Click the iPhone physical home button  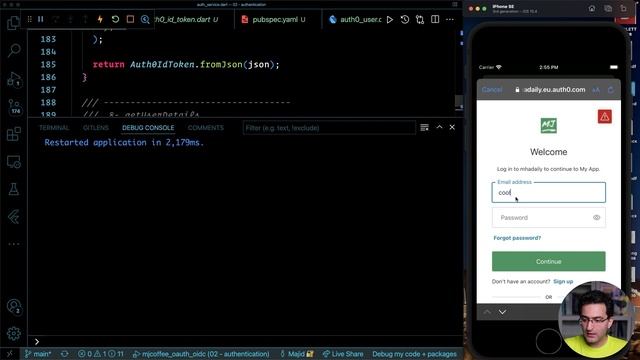(x=548, y=341)
